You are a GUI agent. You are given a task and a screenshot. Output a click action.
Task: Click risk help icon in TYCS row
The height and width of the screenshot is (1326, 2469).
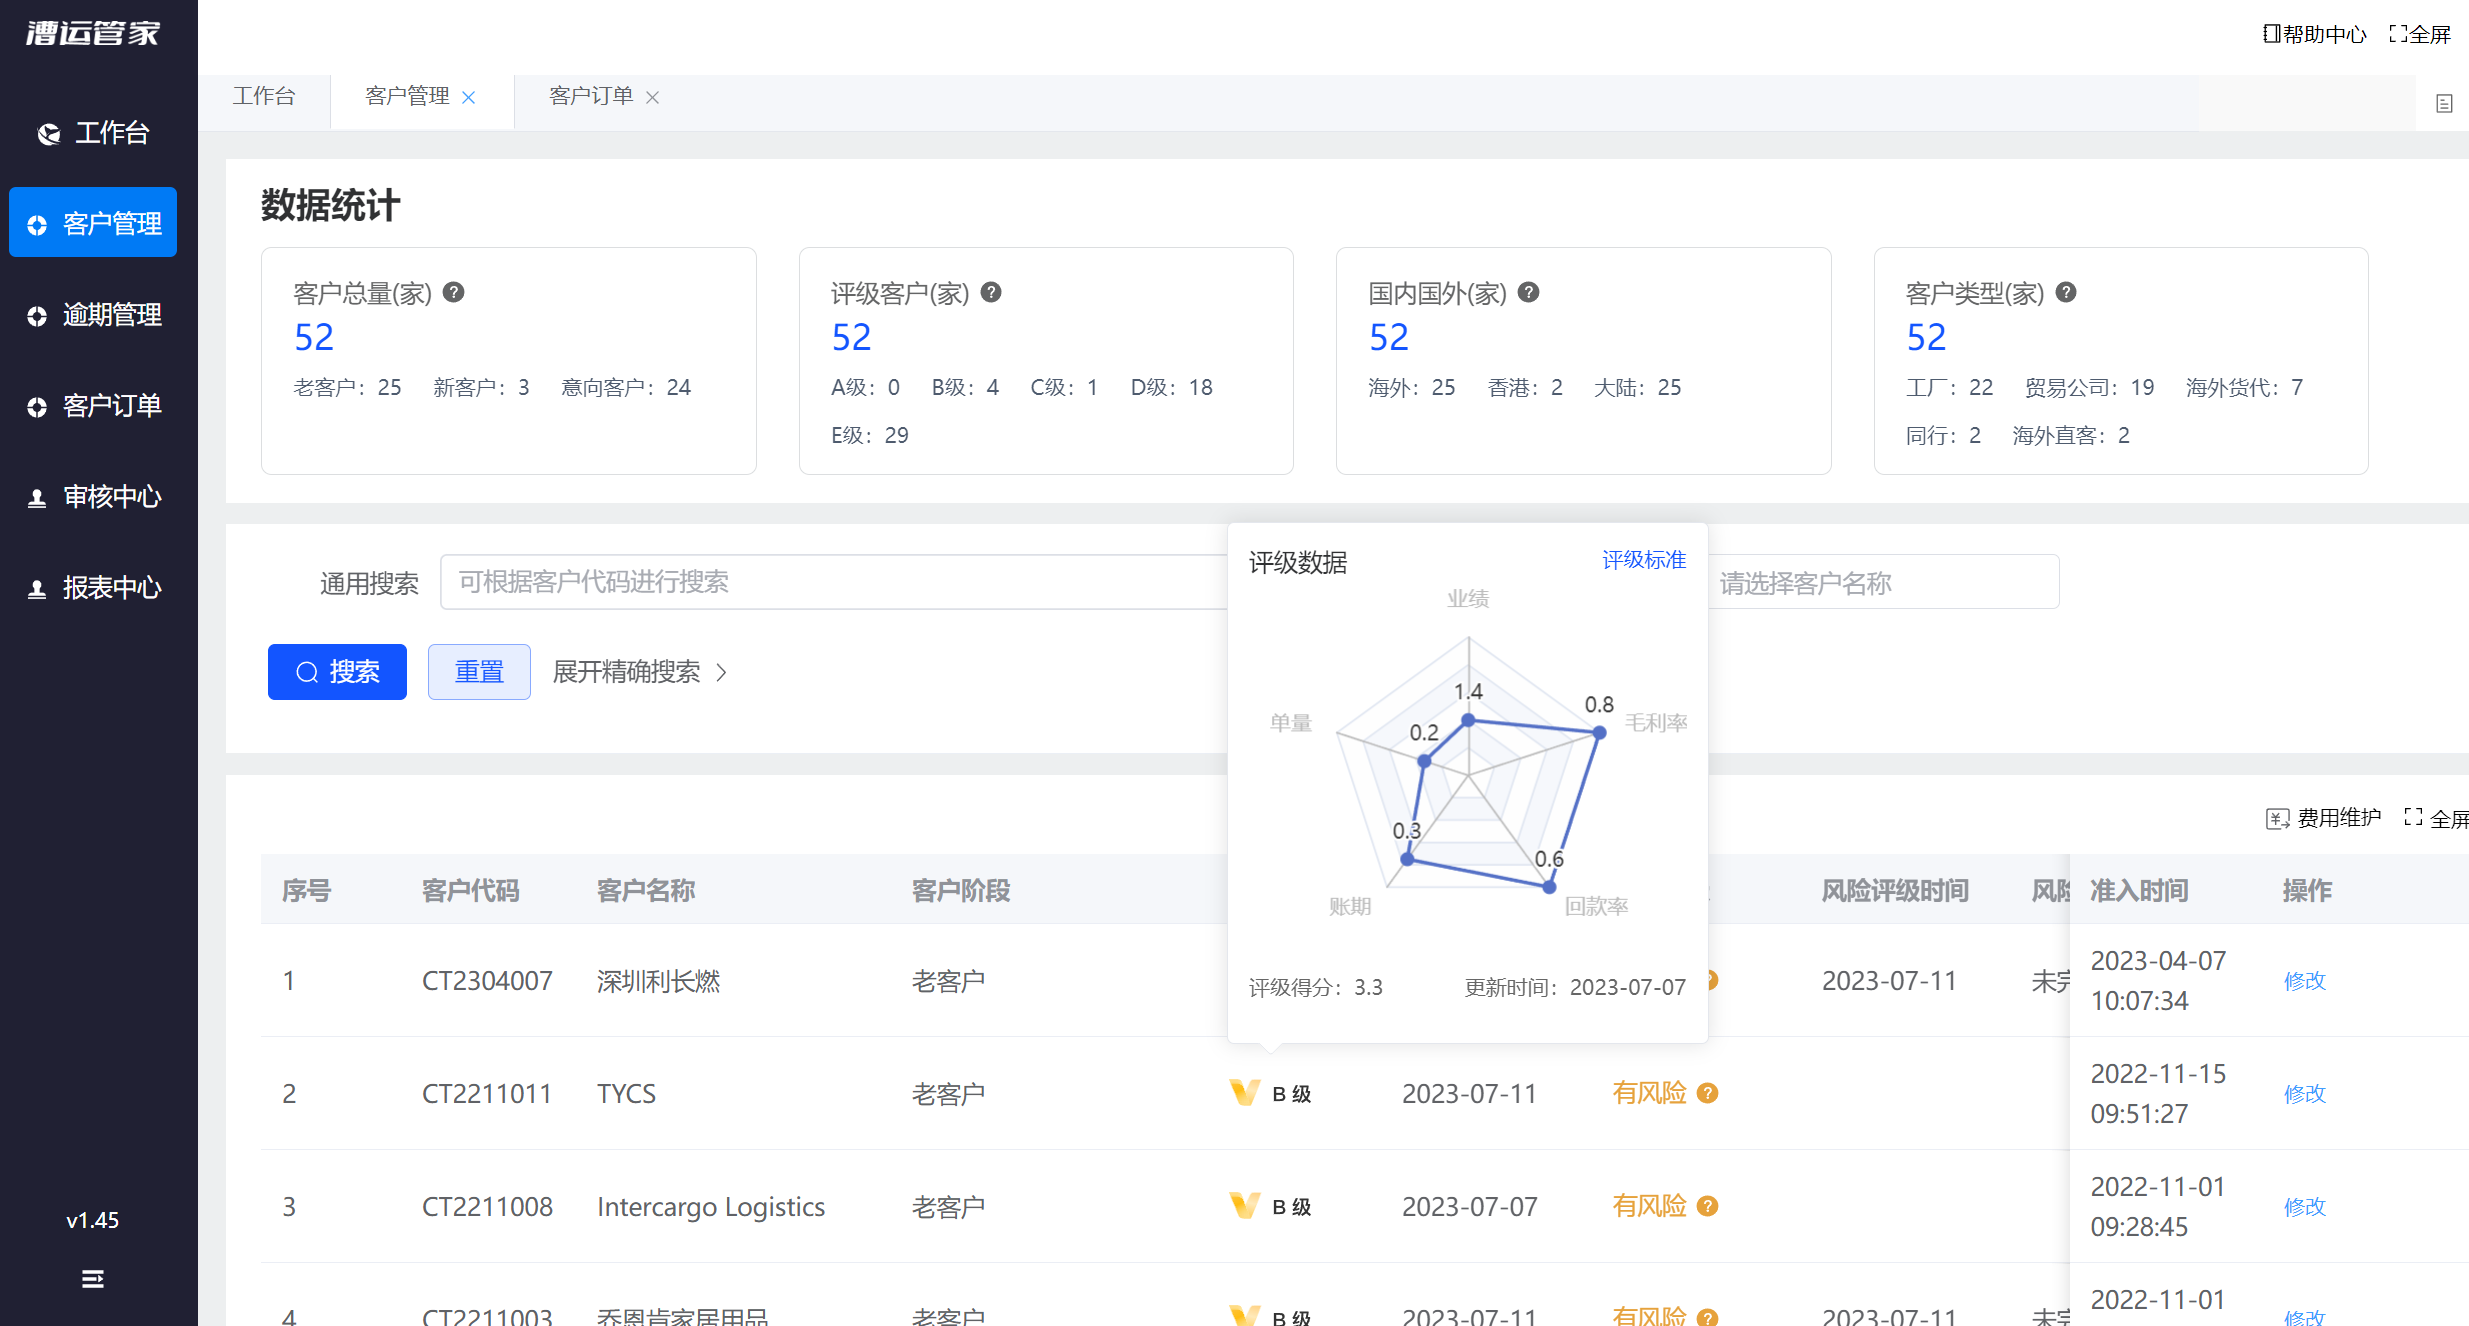(x=1708, y=1093)
